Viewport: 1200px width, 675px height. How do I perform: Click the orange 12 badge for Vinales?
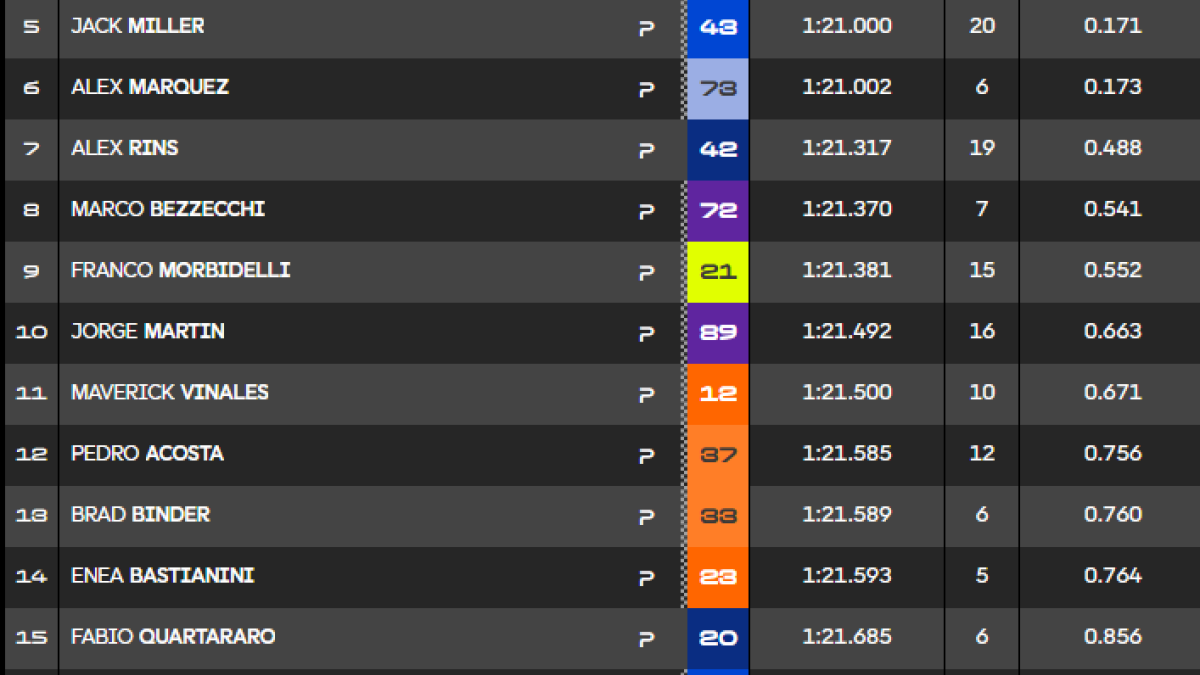[x=718, y=394]
